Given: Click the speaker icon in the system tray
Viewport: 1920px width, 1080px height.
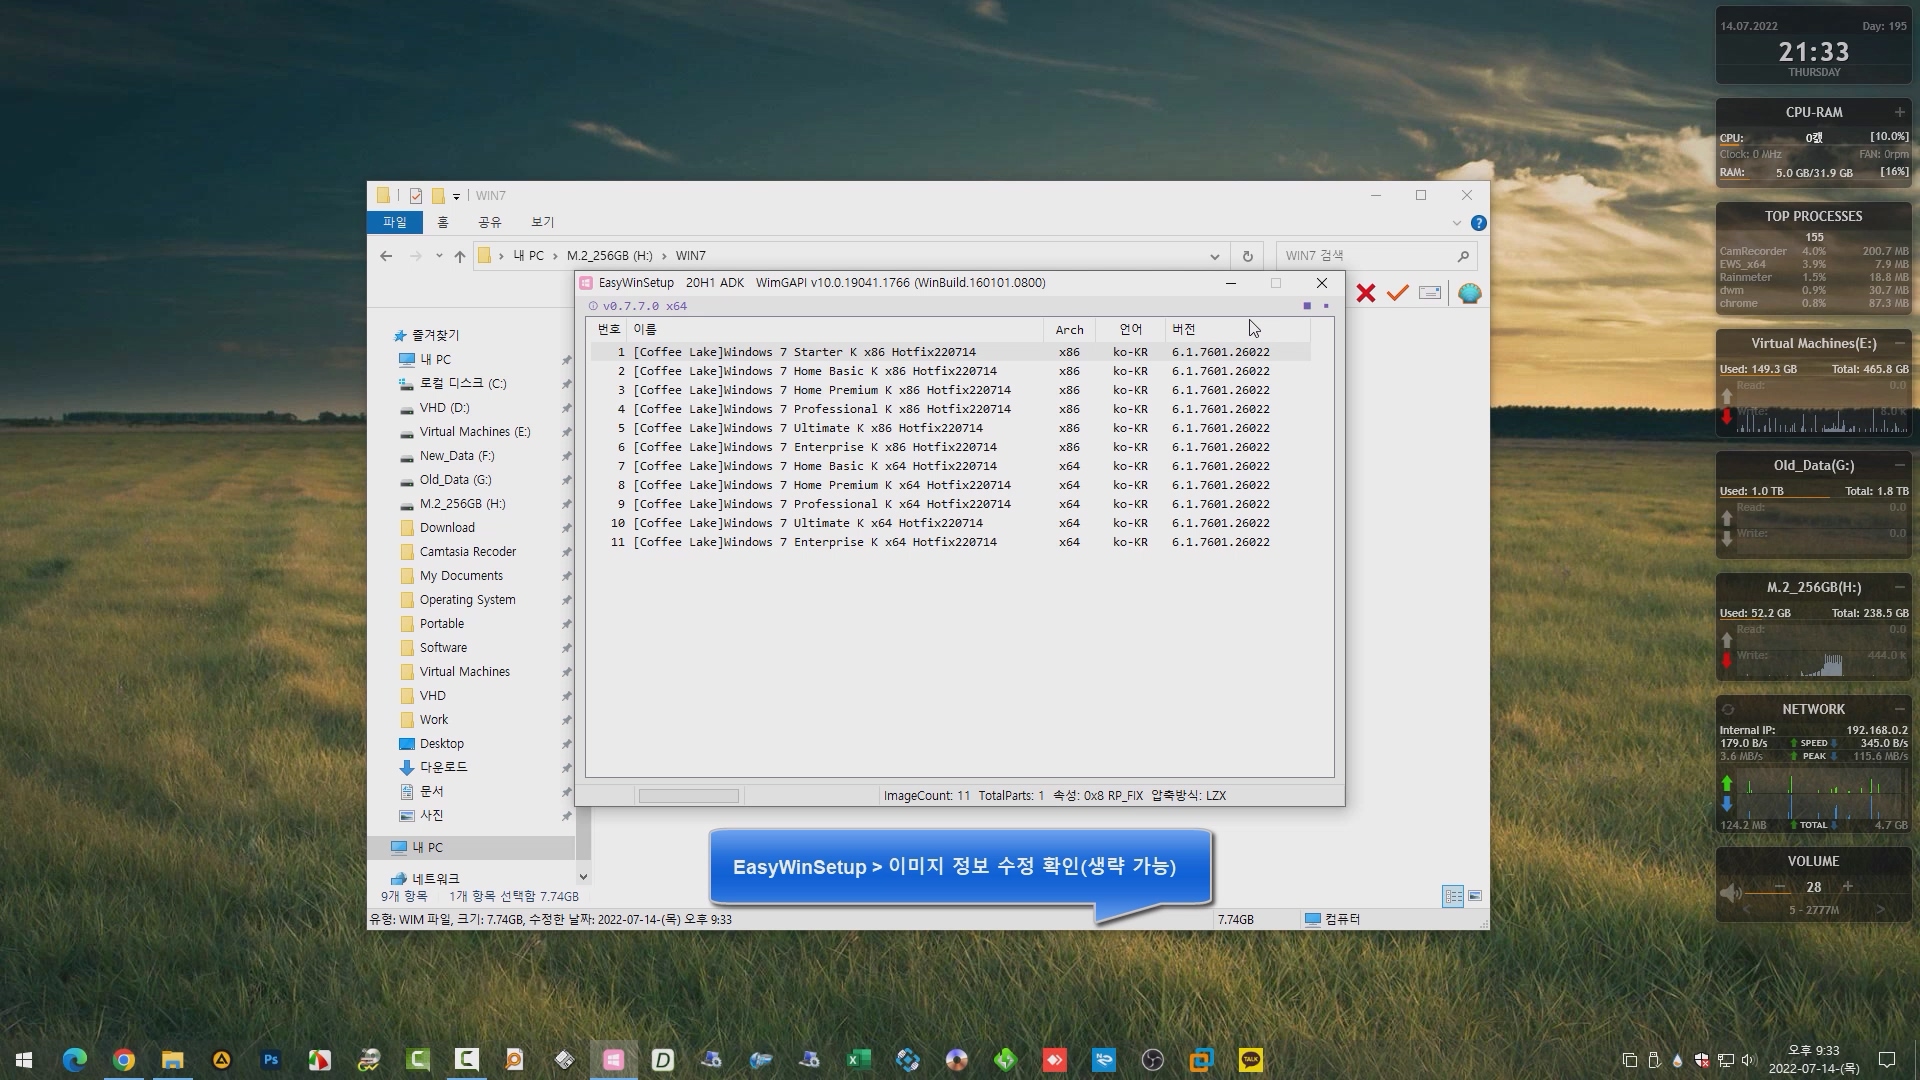Looking at the screenshot, I should pyautogui.click(x=1748, y=1060).
